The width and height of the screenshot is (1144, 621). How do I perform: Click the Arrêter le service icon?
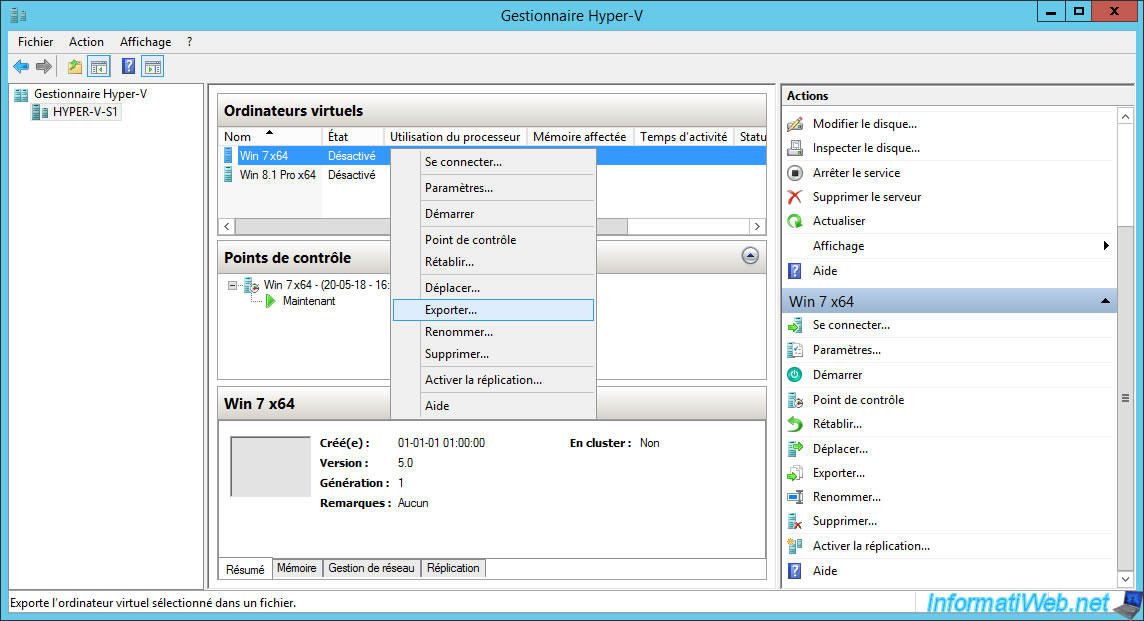[795, 173]
